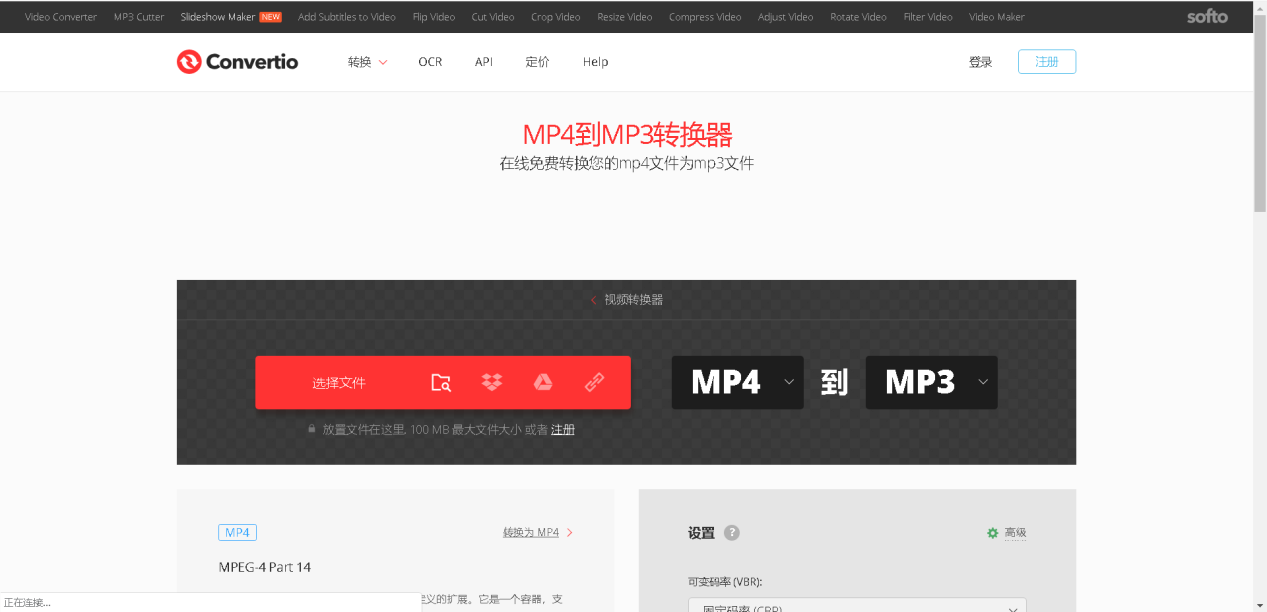Open Rotate Video tool
Screen dimensions: 1267x612
click(x=858, y=17)
